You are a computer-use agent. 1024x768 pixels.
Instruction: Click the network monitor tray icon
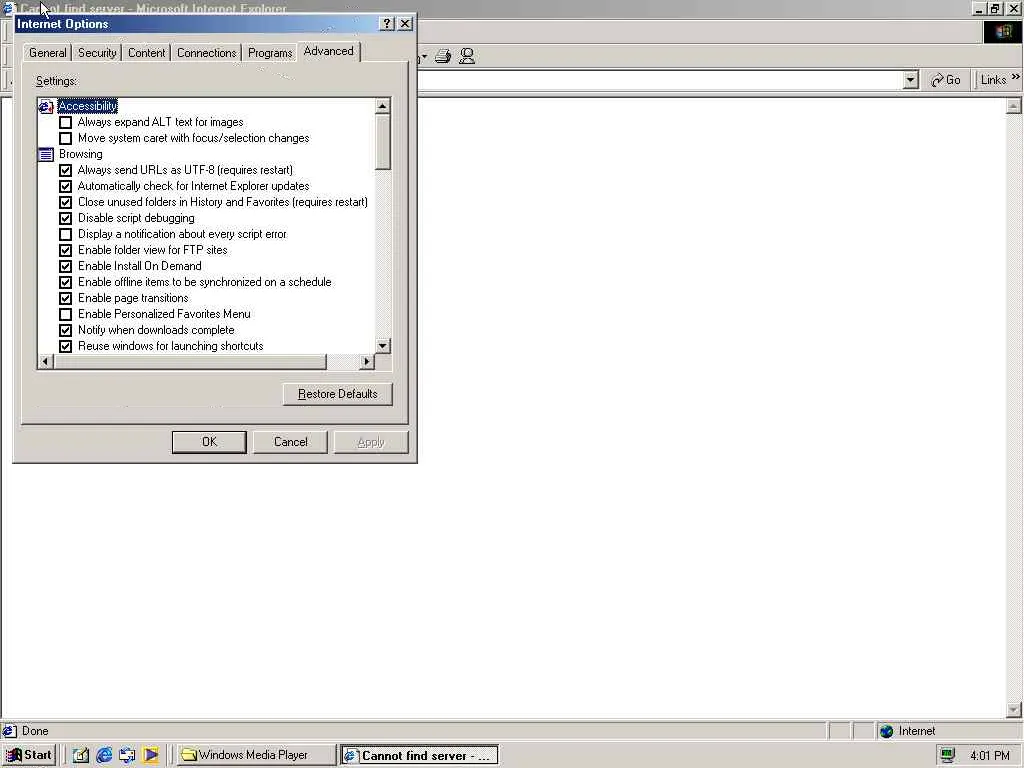click(x=947, y=756)
